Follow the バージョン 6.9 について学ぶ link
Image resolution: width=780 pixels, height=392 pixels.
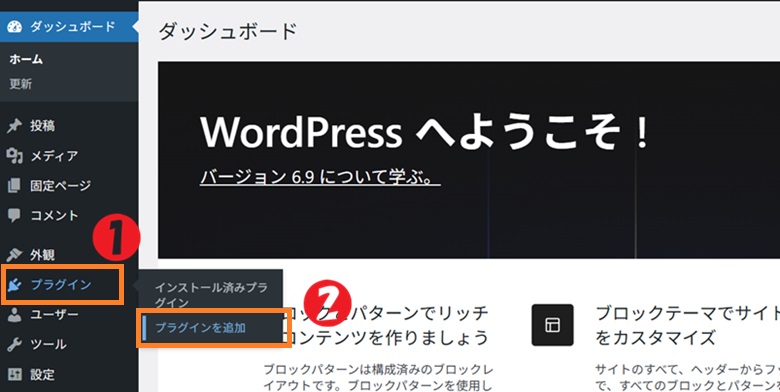click(x=320, y=177)
